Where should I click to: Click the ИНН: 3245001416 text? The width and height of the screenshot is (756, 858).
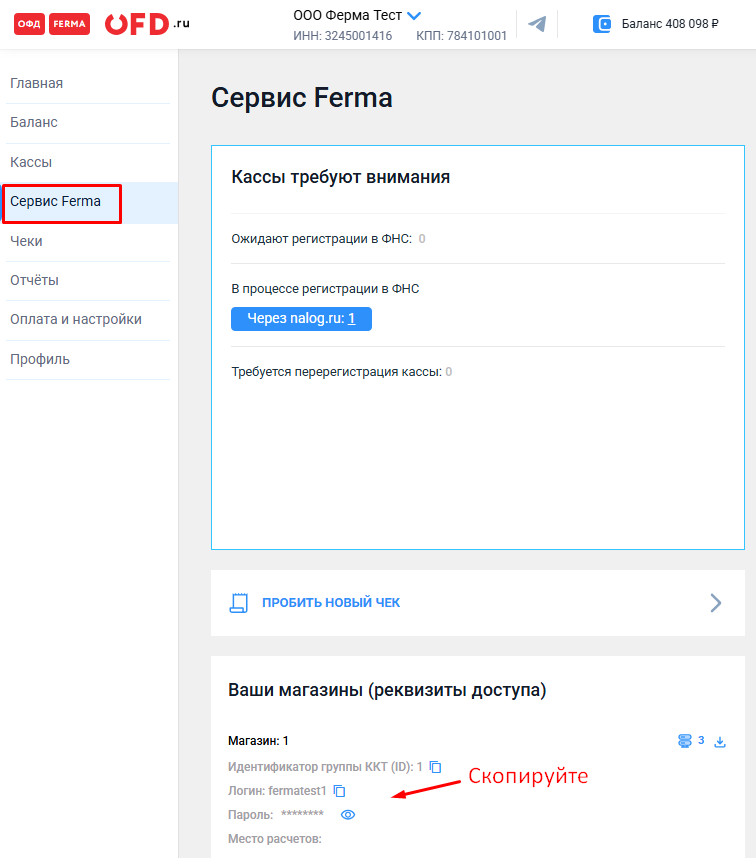(342, 36)
